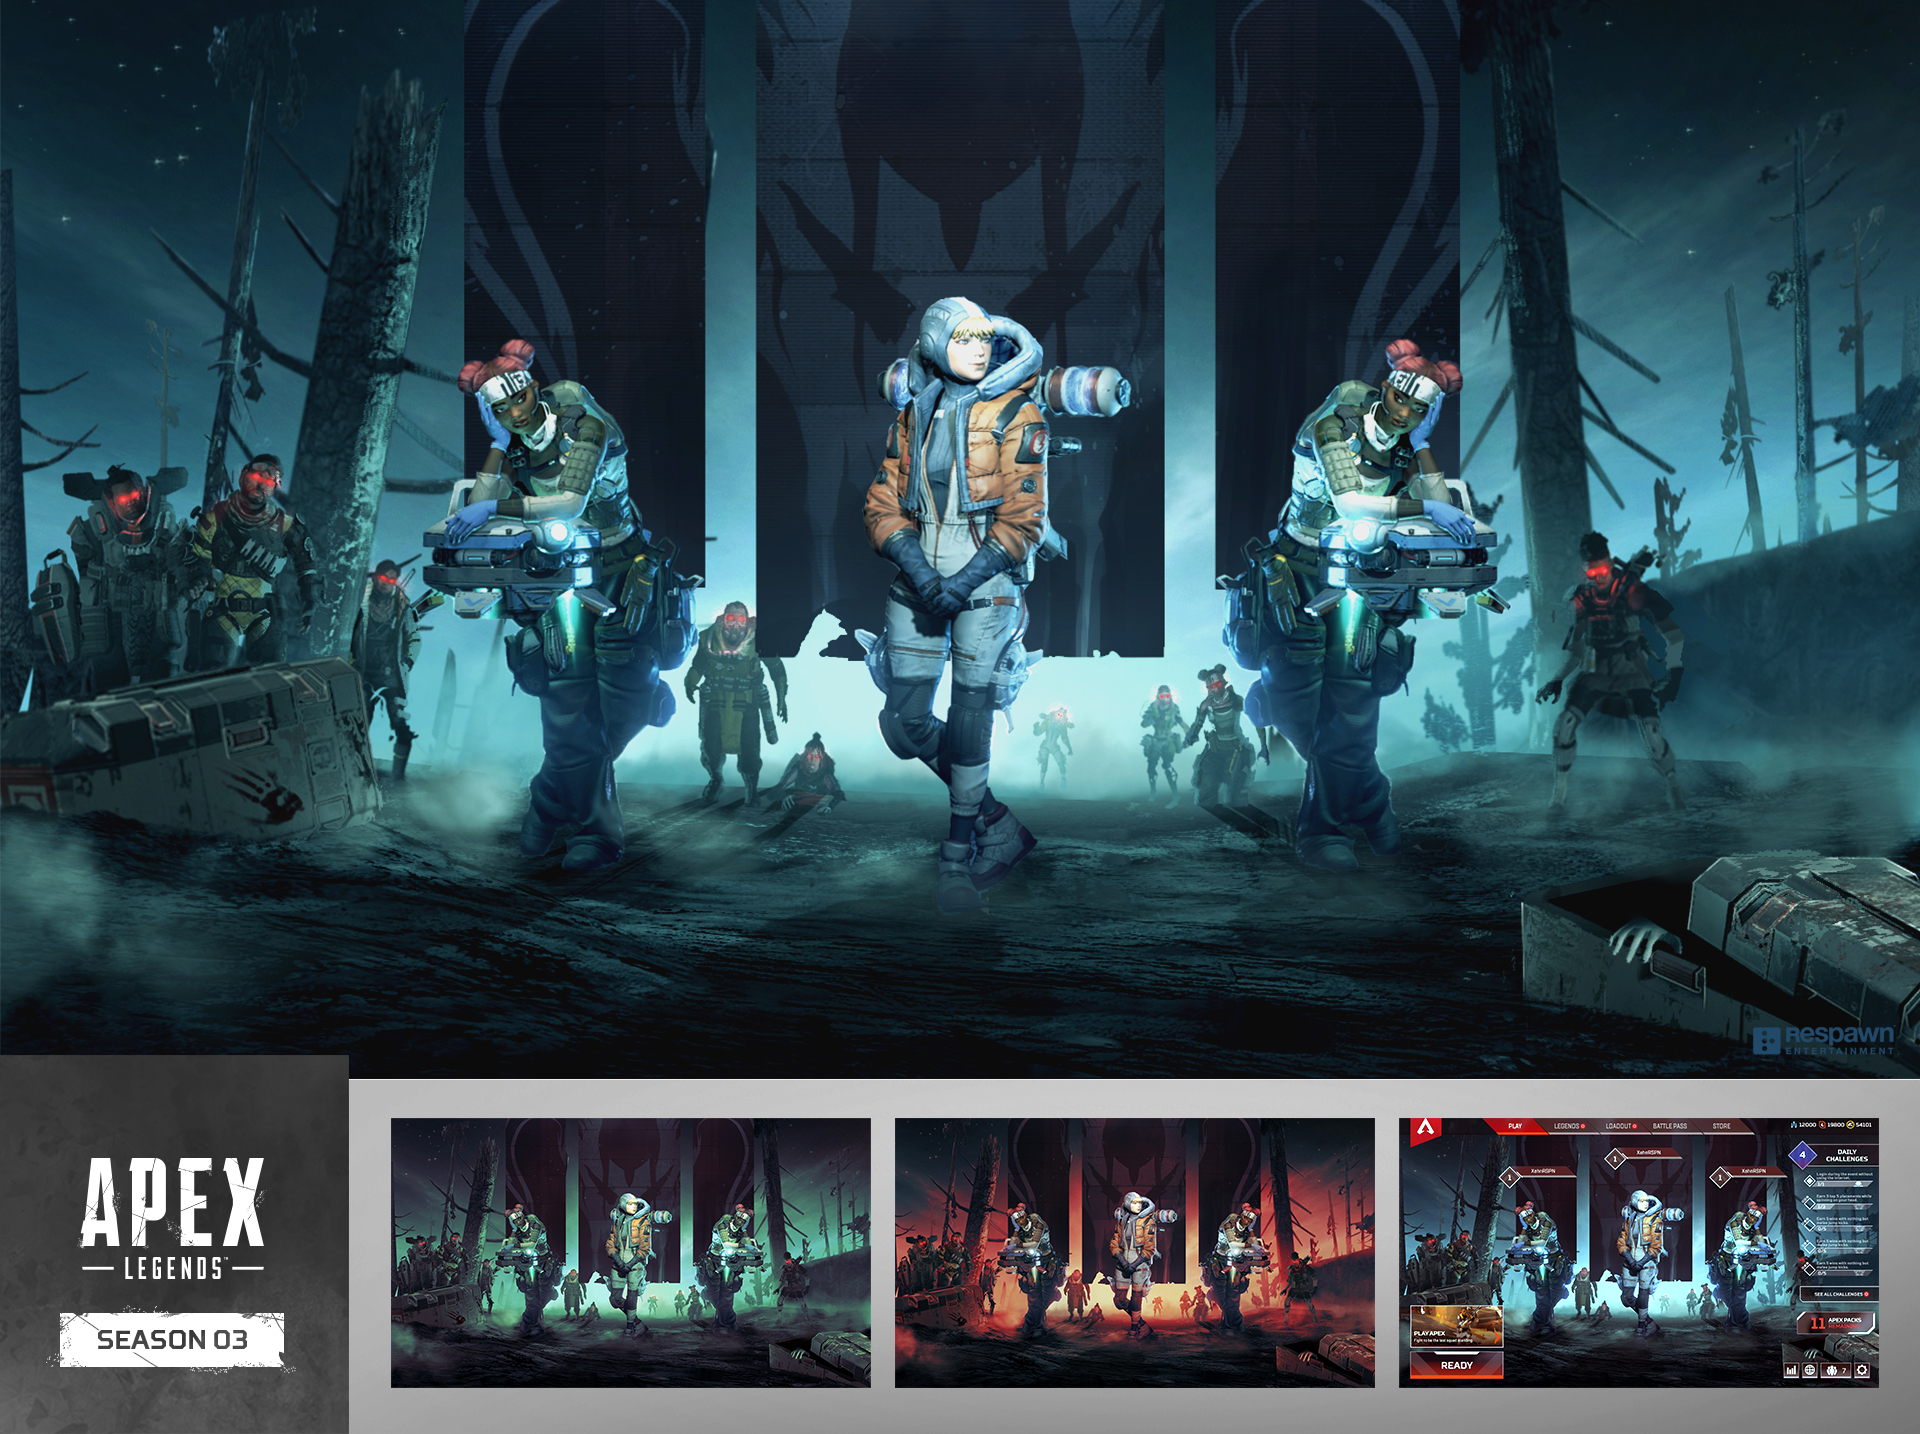1920x1434 pixels.
Task: Open the Store tab
Action: 1721,1126
